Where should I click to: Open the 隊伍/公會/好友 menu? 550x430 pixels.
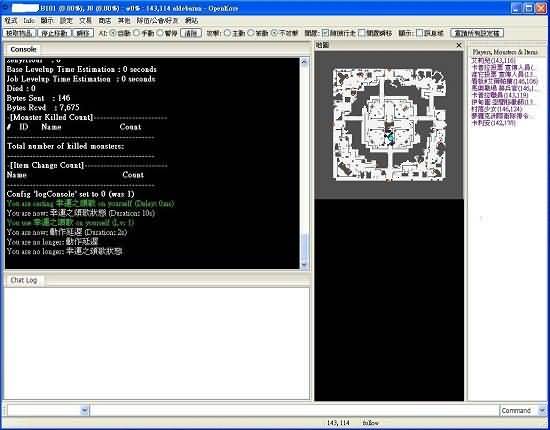[x=157, y=21]
